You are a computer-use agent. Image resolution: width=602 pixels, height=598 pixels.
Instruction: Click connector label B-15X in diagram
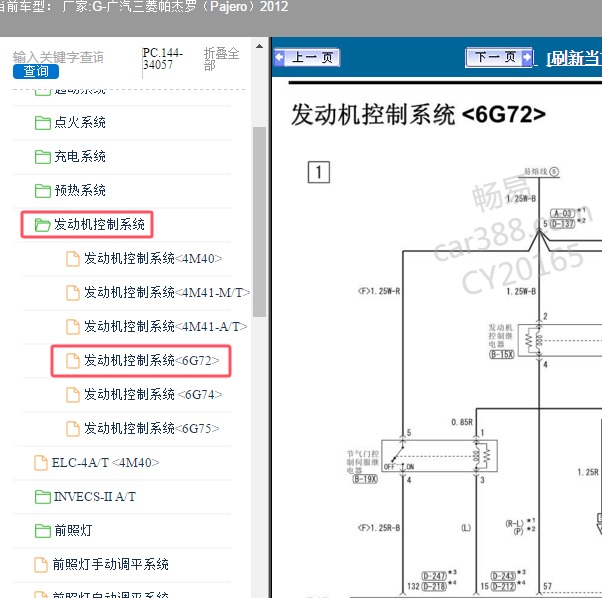[502, 354]
